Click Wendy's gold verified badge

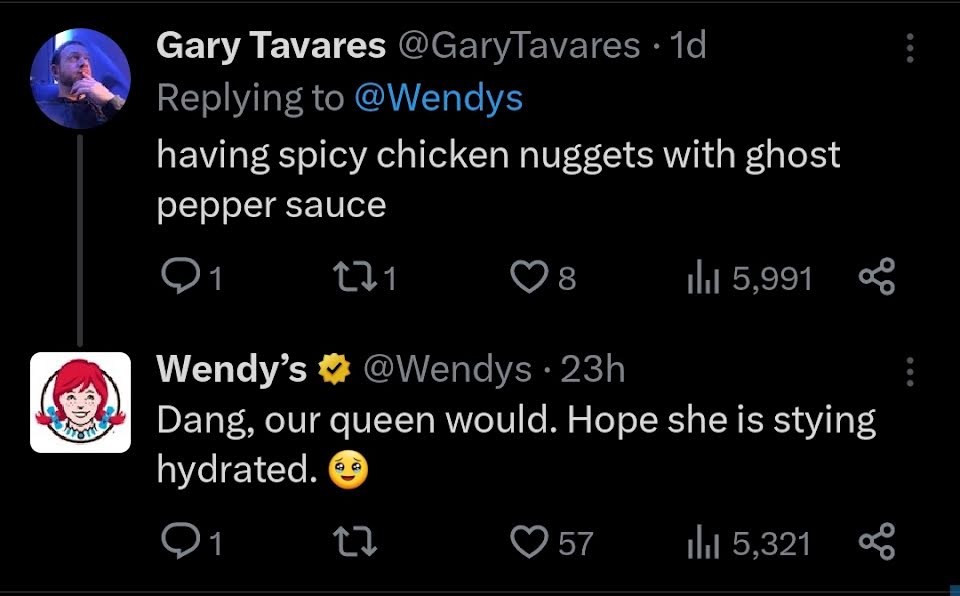(x=332, y=371)
